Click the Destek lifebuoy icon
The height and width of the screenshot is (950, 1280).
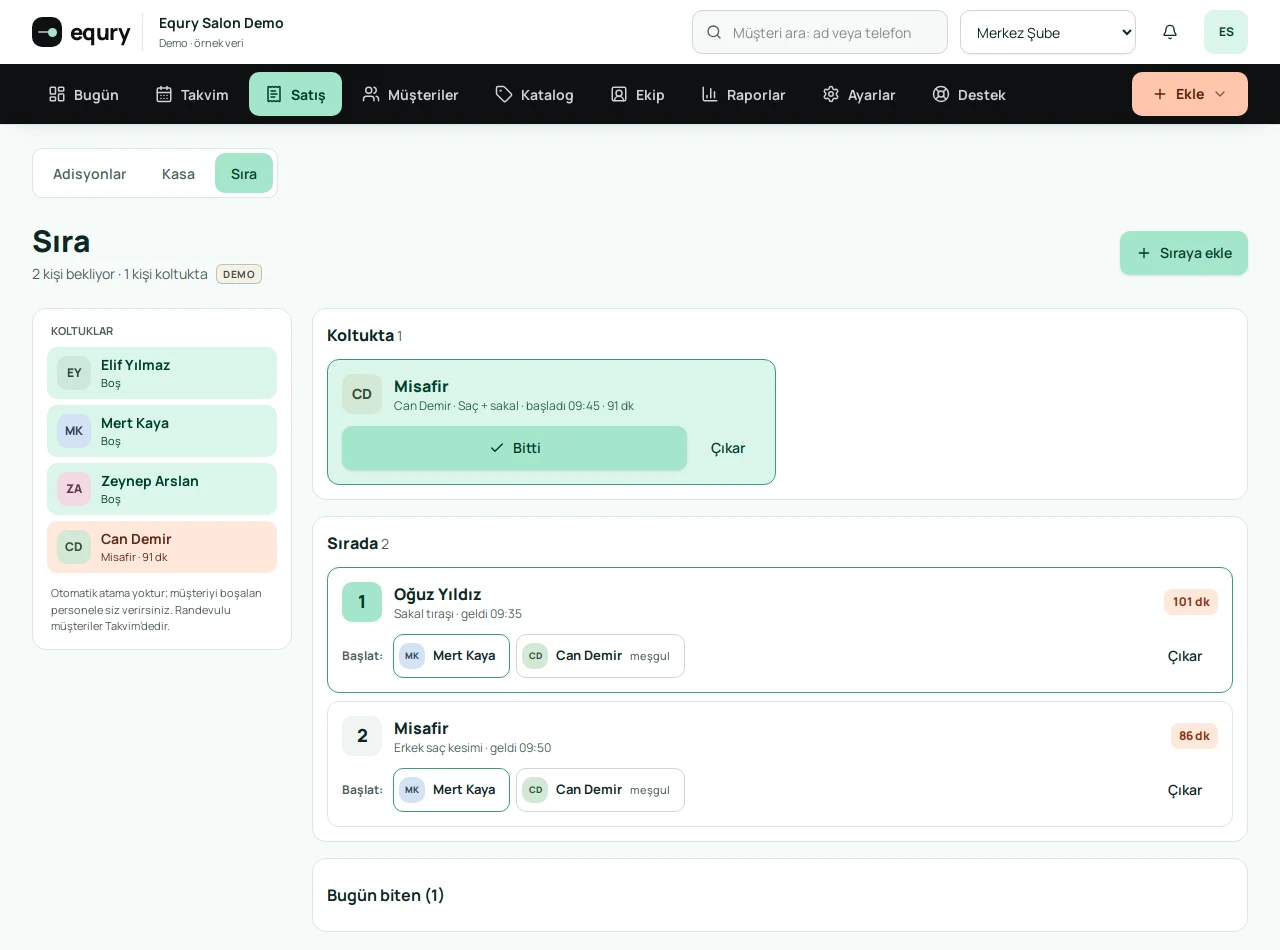[941, 94]
